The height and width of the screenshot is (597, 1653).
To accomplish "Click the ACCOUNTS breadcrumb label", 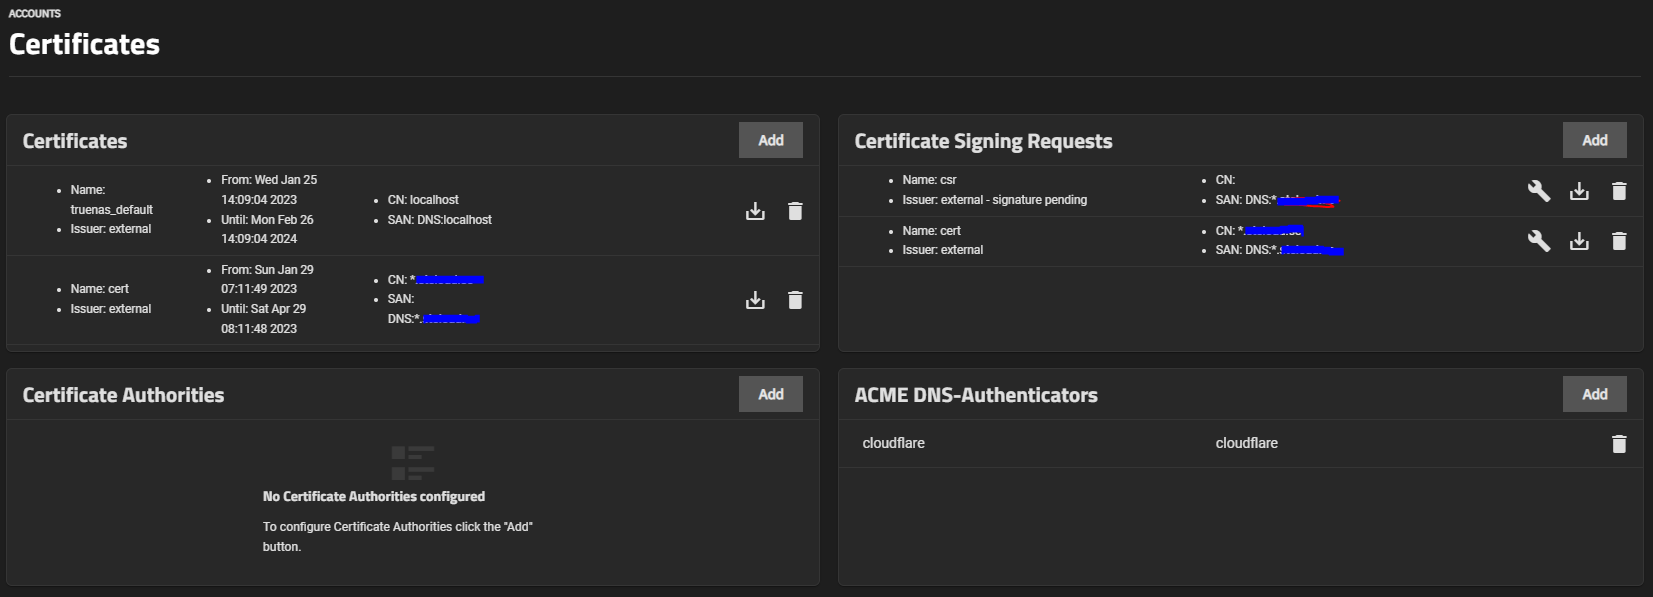I will pos(35,13).
